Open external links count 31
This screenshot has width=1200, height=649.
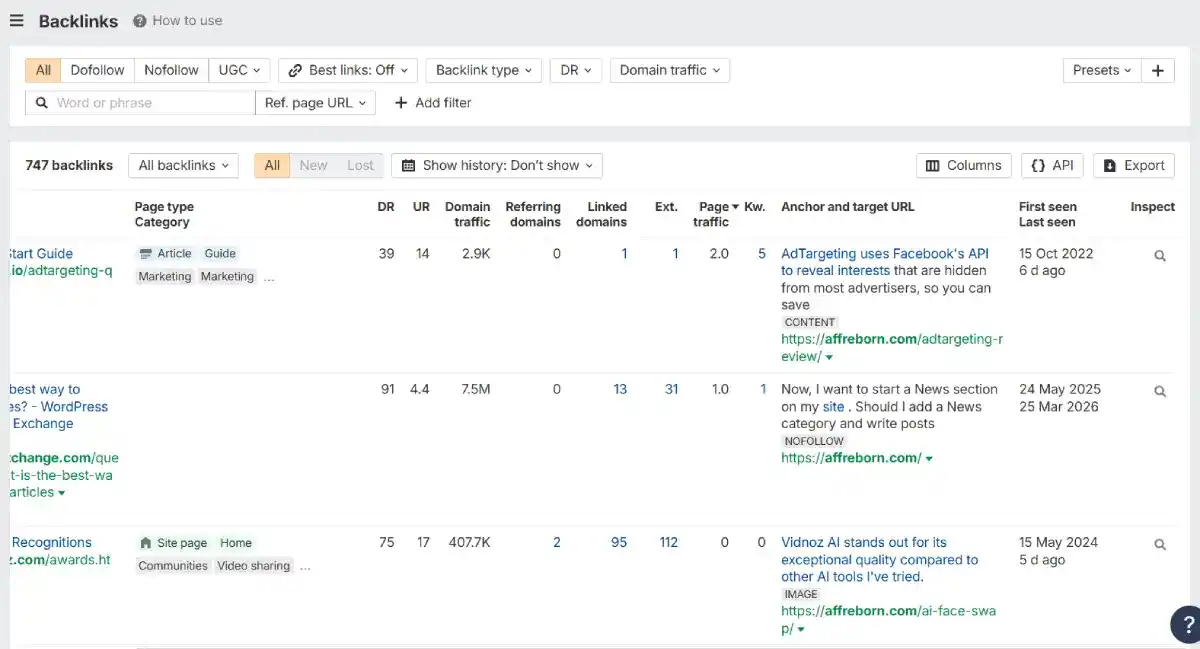click(671, 389)
